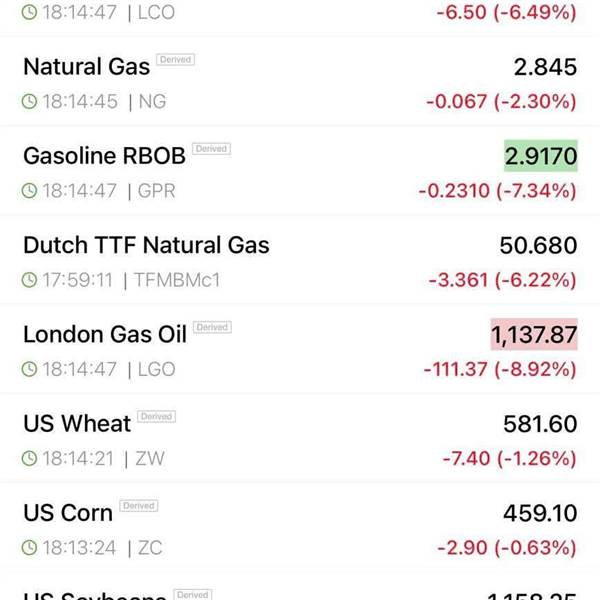Click the clock icon beside Natural Gas timestamp

tap(31, 102)
